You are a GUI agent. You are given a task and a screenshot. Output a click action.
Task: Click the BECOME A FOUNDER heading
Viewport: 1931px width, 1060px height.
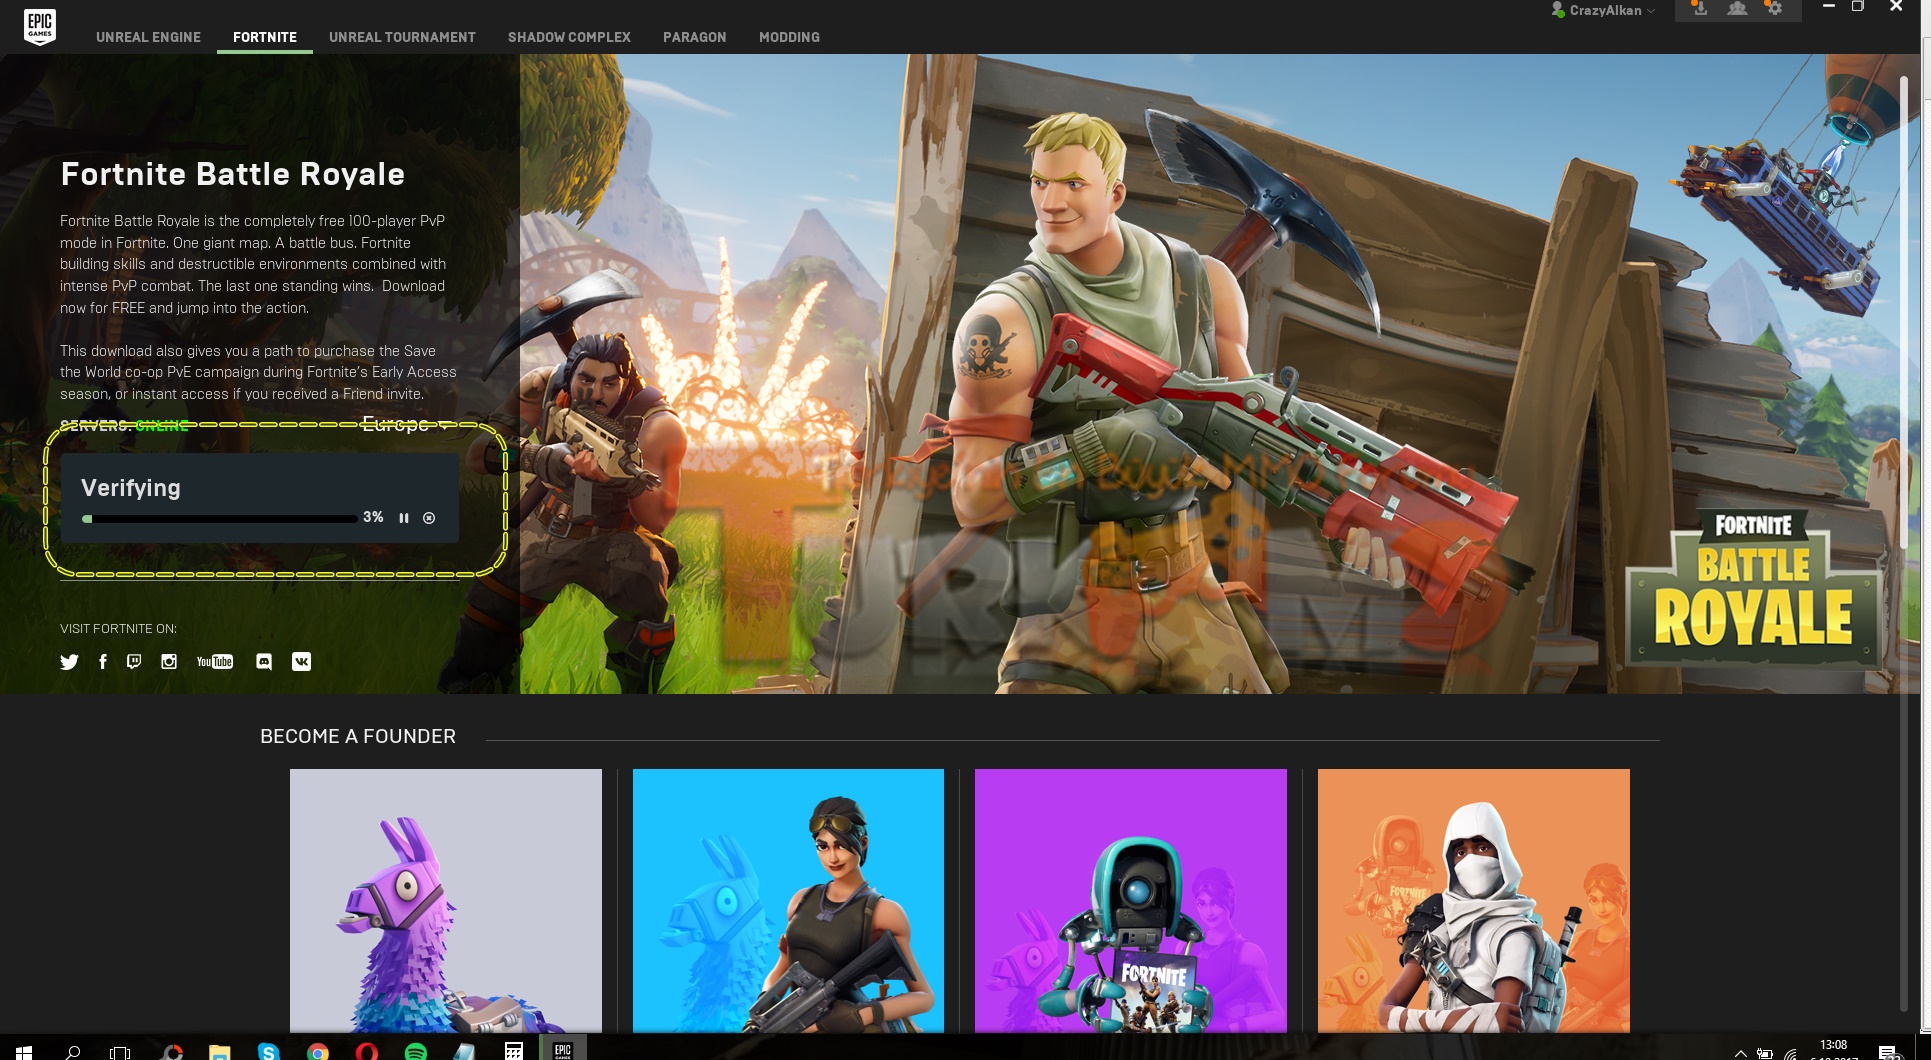(x=358, y=736)
